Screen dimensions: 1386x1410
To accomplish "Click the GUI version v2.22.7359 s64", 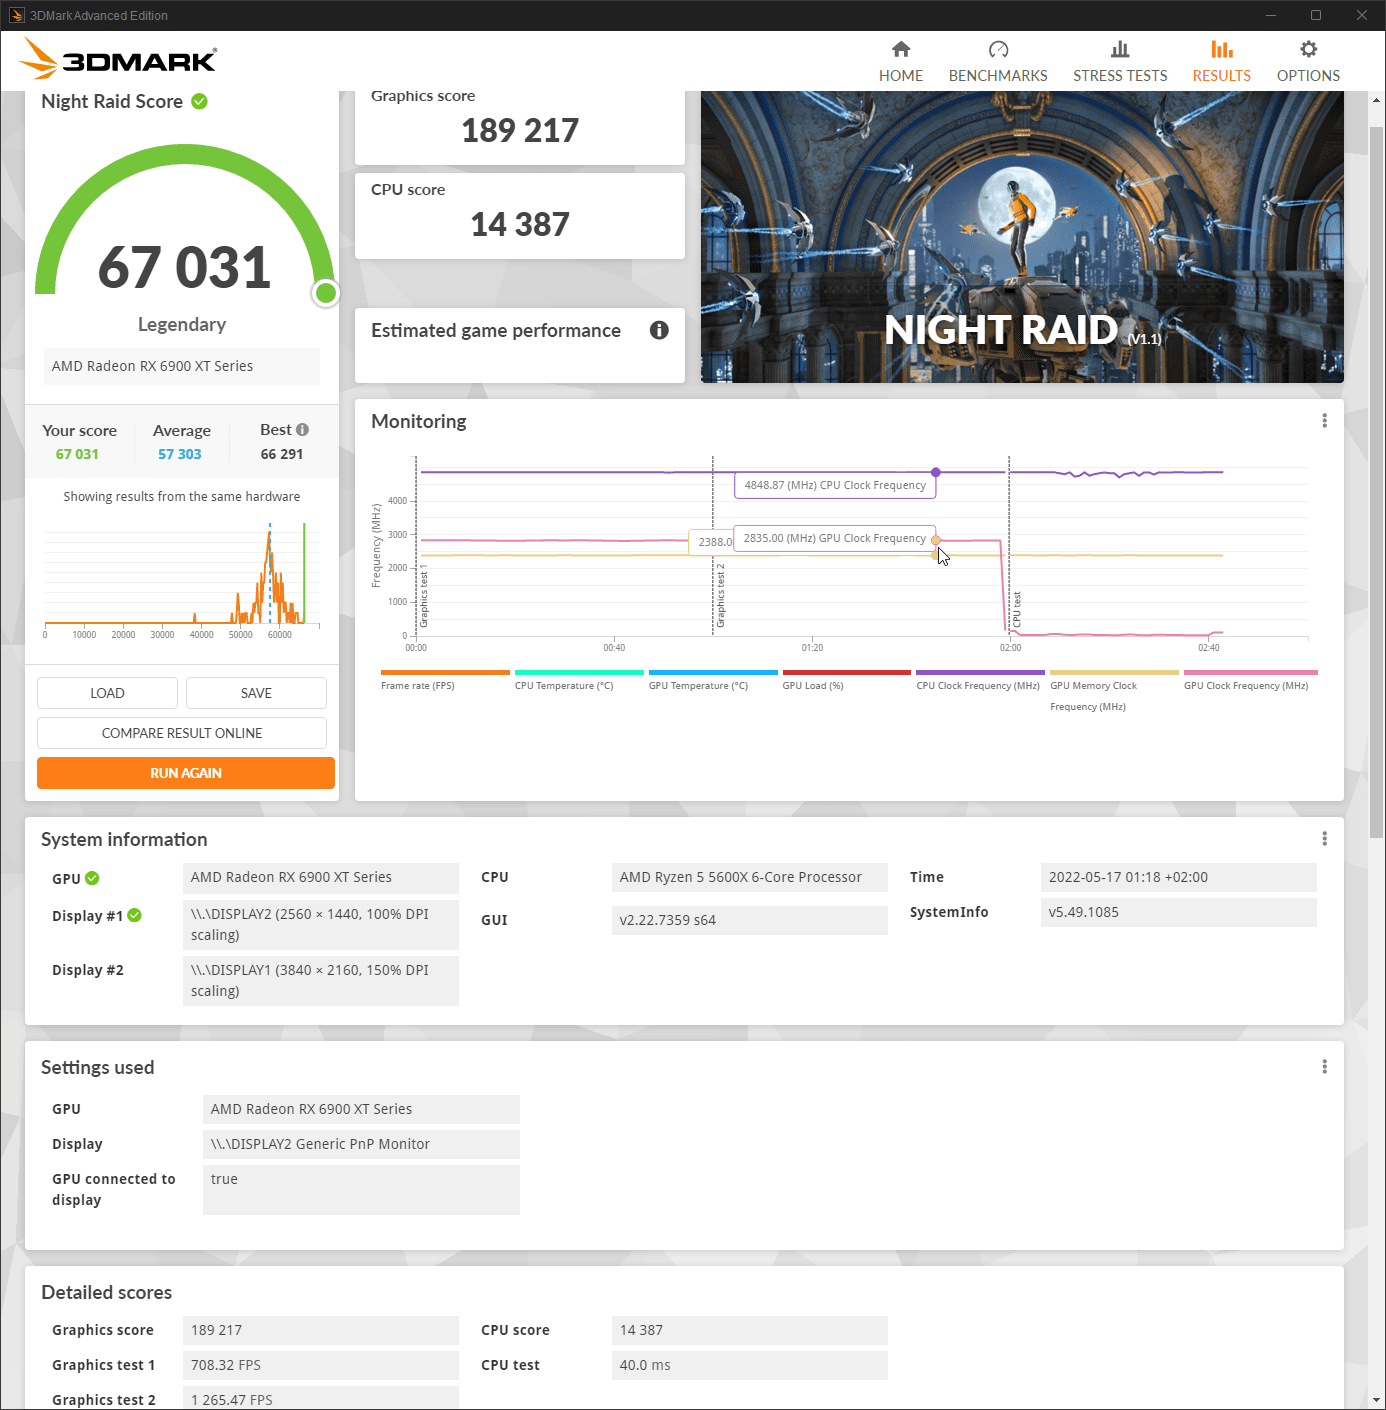I will (x=750, y=920).
